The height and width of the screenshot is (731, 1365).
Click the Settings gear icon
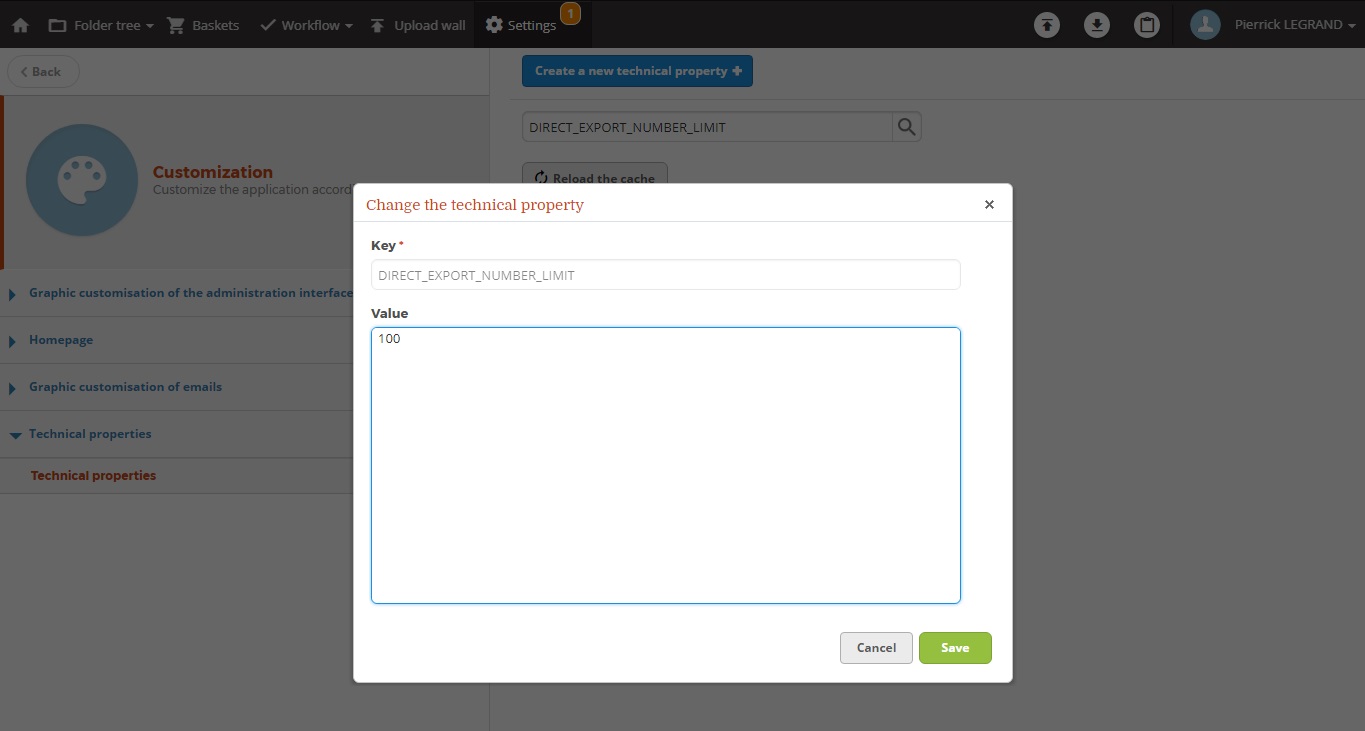point(494,25)
